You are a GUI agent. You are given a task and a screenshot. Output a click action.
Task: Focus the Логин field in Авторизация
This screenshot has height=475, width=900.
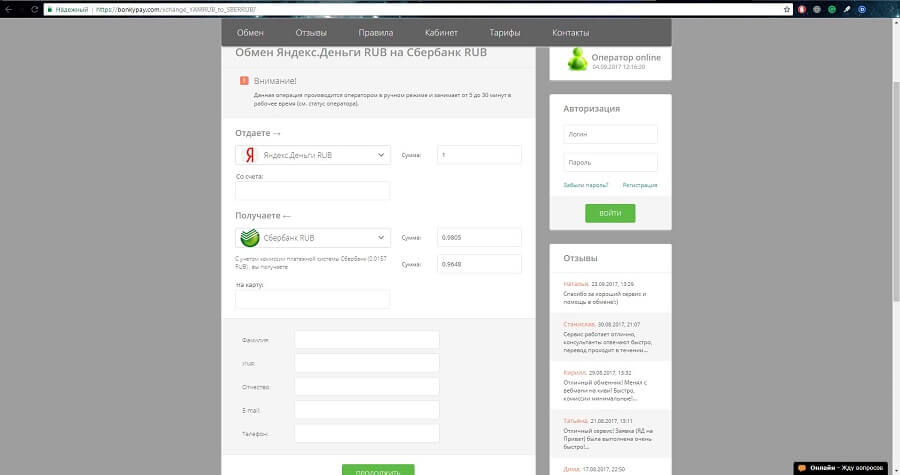(610, 134)
